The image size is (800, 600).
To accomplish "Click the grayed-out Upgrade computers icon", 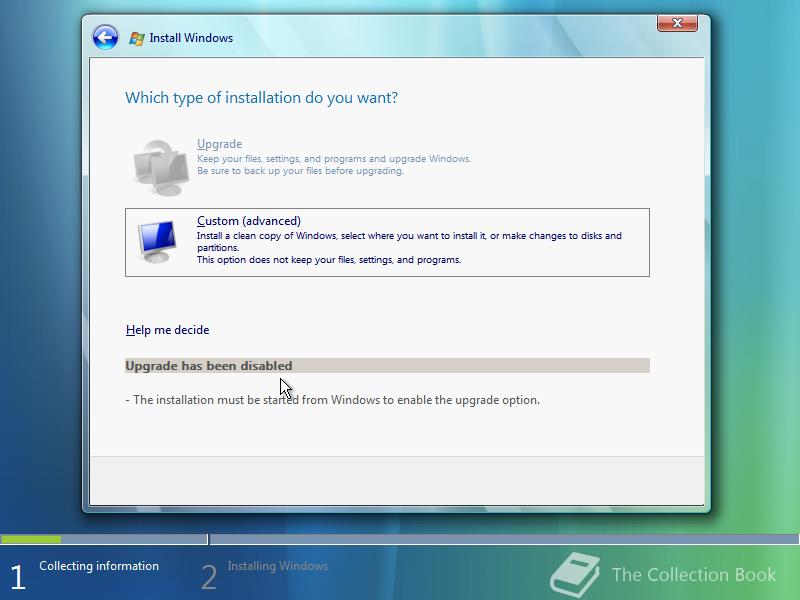I will tap(161, 168).
